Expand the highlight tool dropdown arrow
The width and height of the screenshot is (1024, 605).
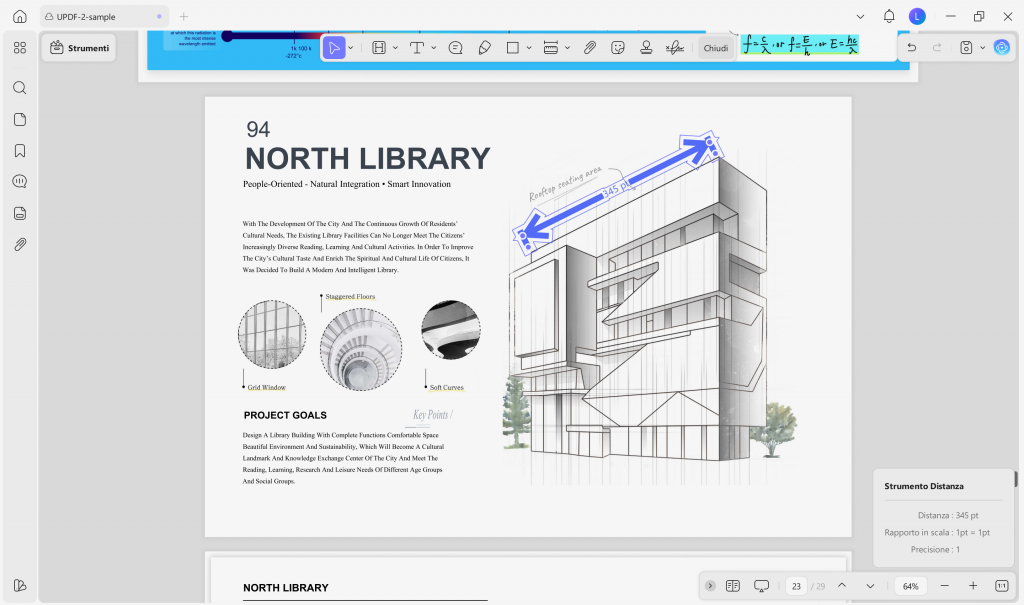pos(396,48)
